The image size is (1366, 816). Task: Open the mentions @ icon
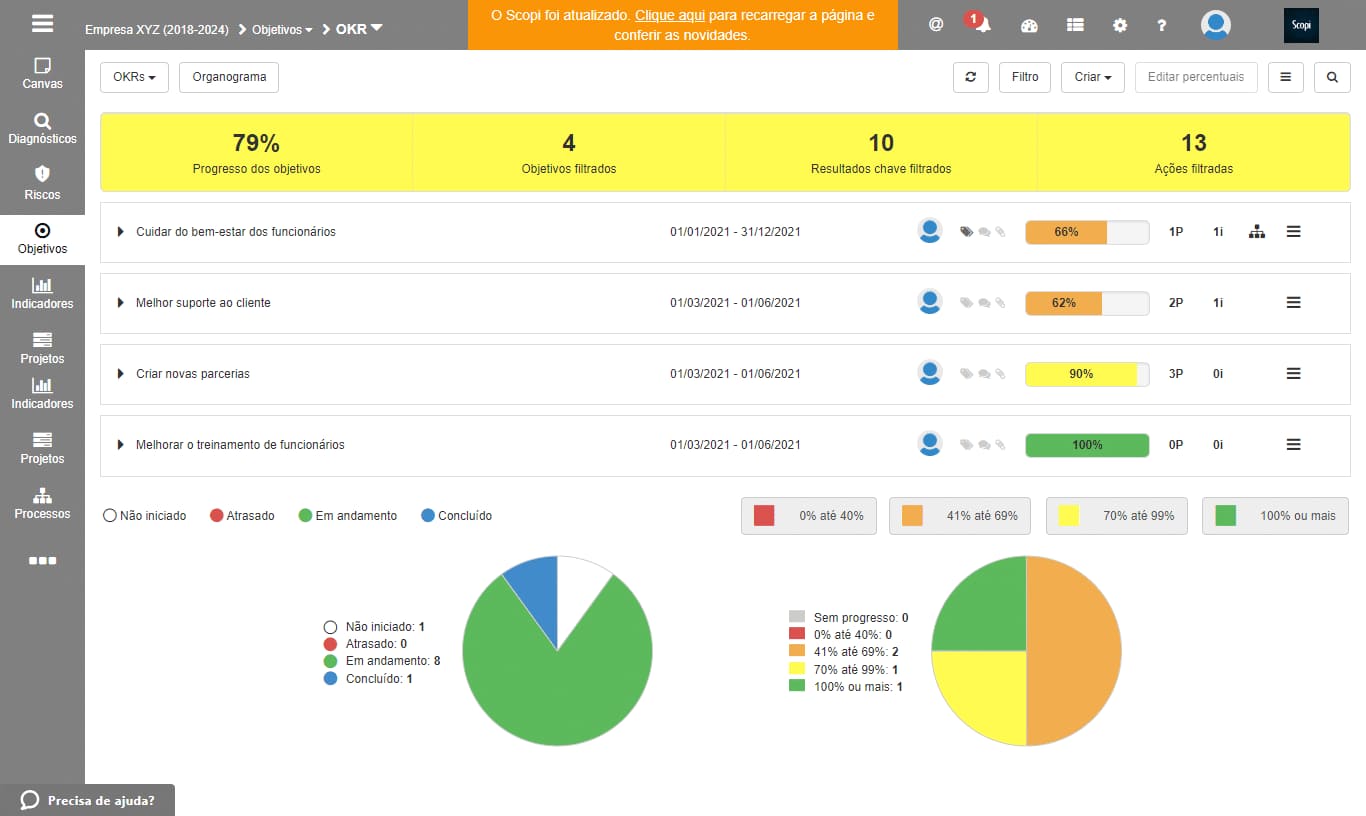(x=936, y=25)
